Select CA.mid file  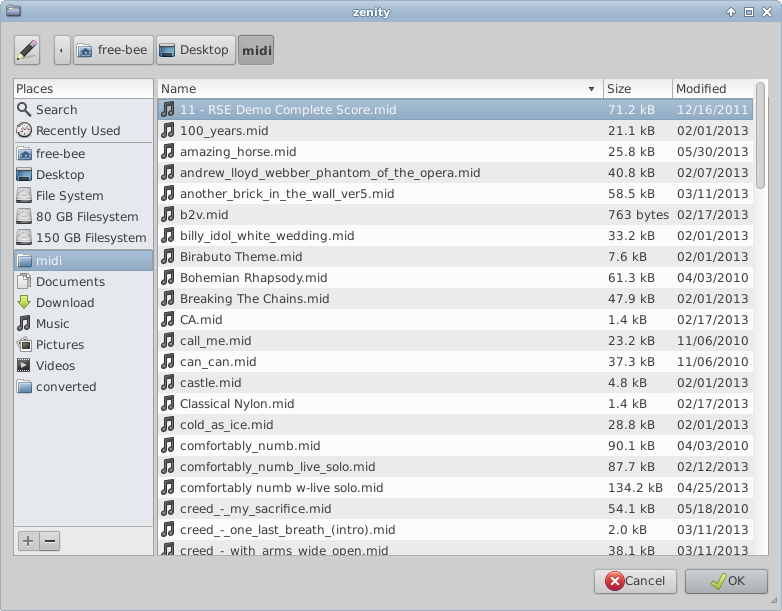455,319
